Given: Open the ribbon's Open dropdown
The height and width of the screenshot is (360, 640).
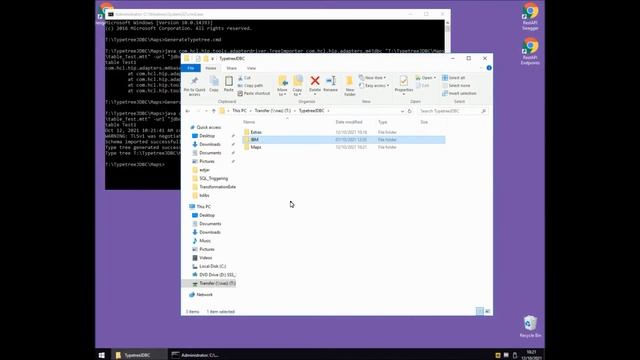Looking at the screenshot, I should (426, 78).
